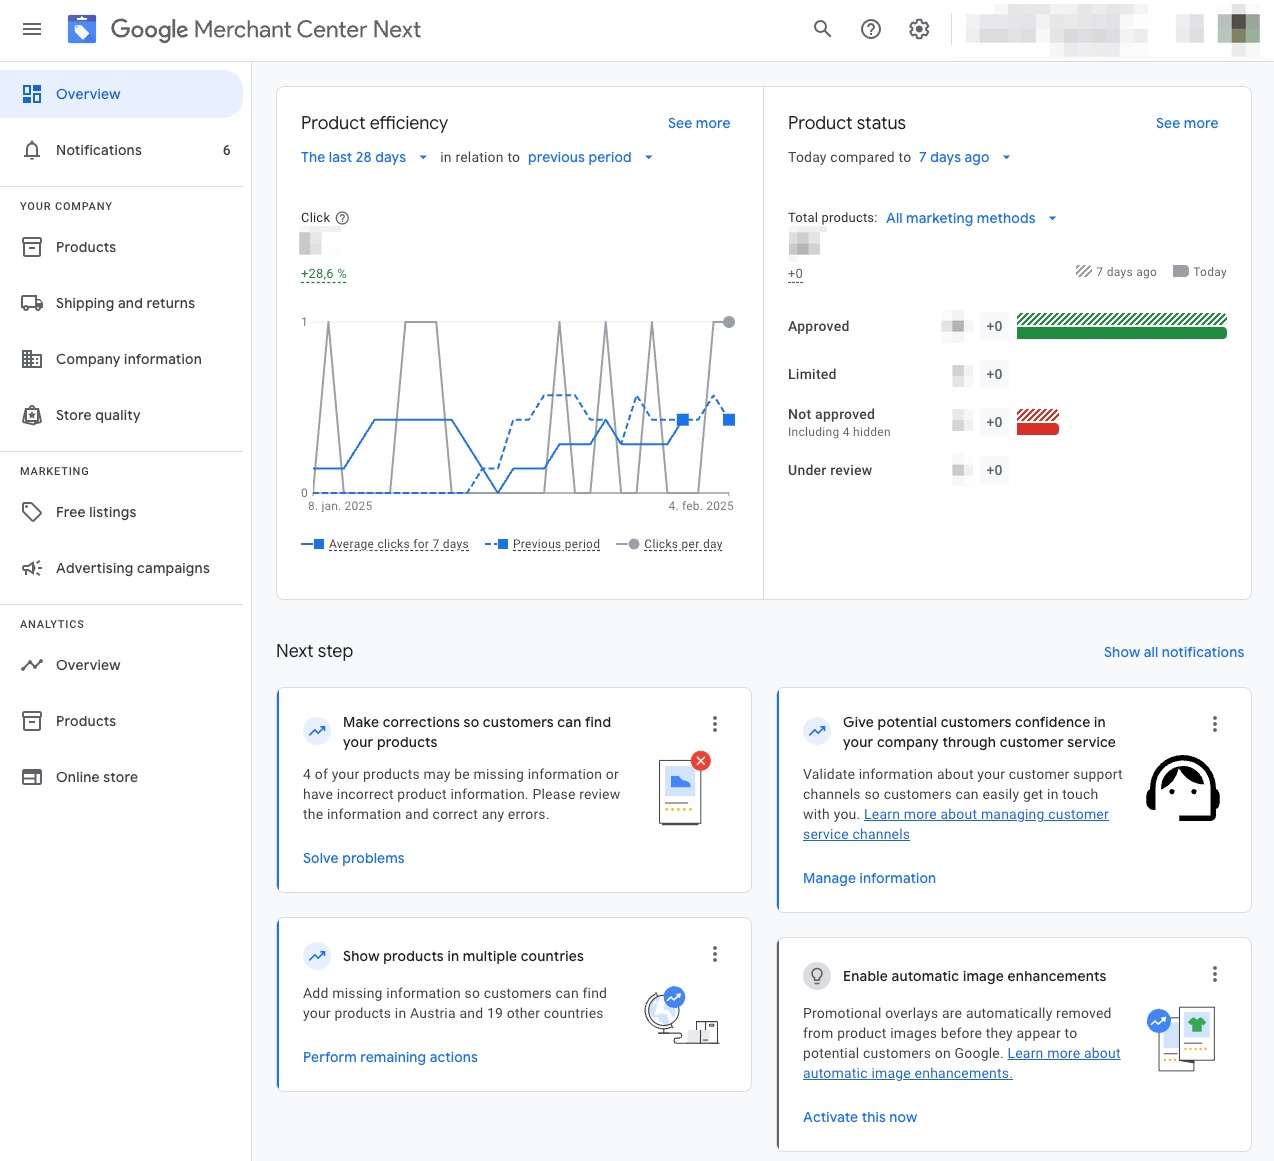Open Notifications in the sidebar
Image resolution: width=1274 pixels, height=1161 pixels.
pos(121,150)
